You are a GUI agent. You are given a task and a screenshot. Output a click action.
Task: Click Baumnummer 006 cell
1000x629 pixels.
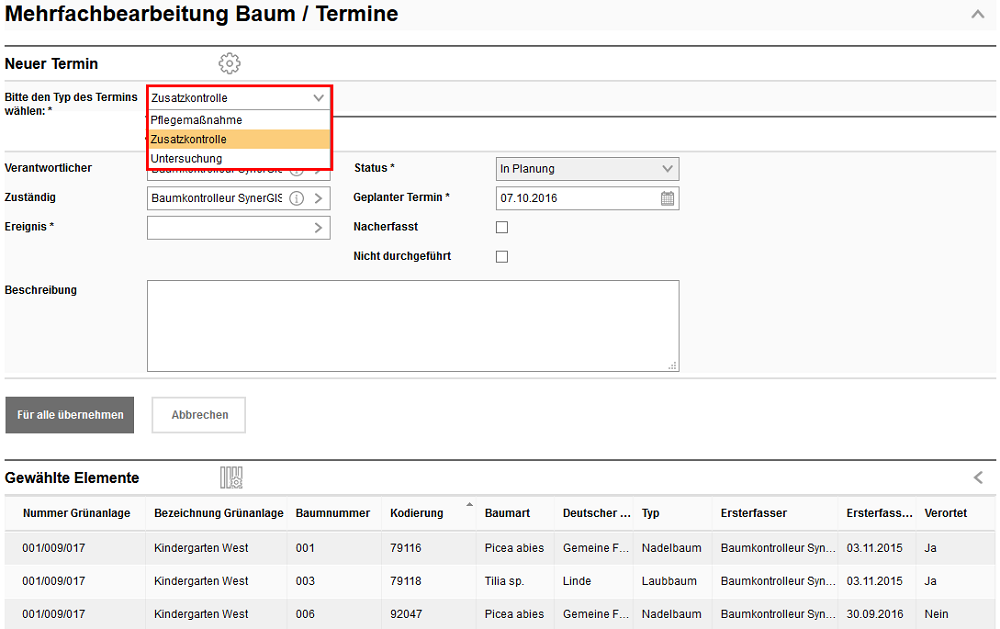pyautogui.click(x=305, y=614)
